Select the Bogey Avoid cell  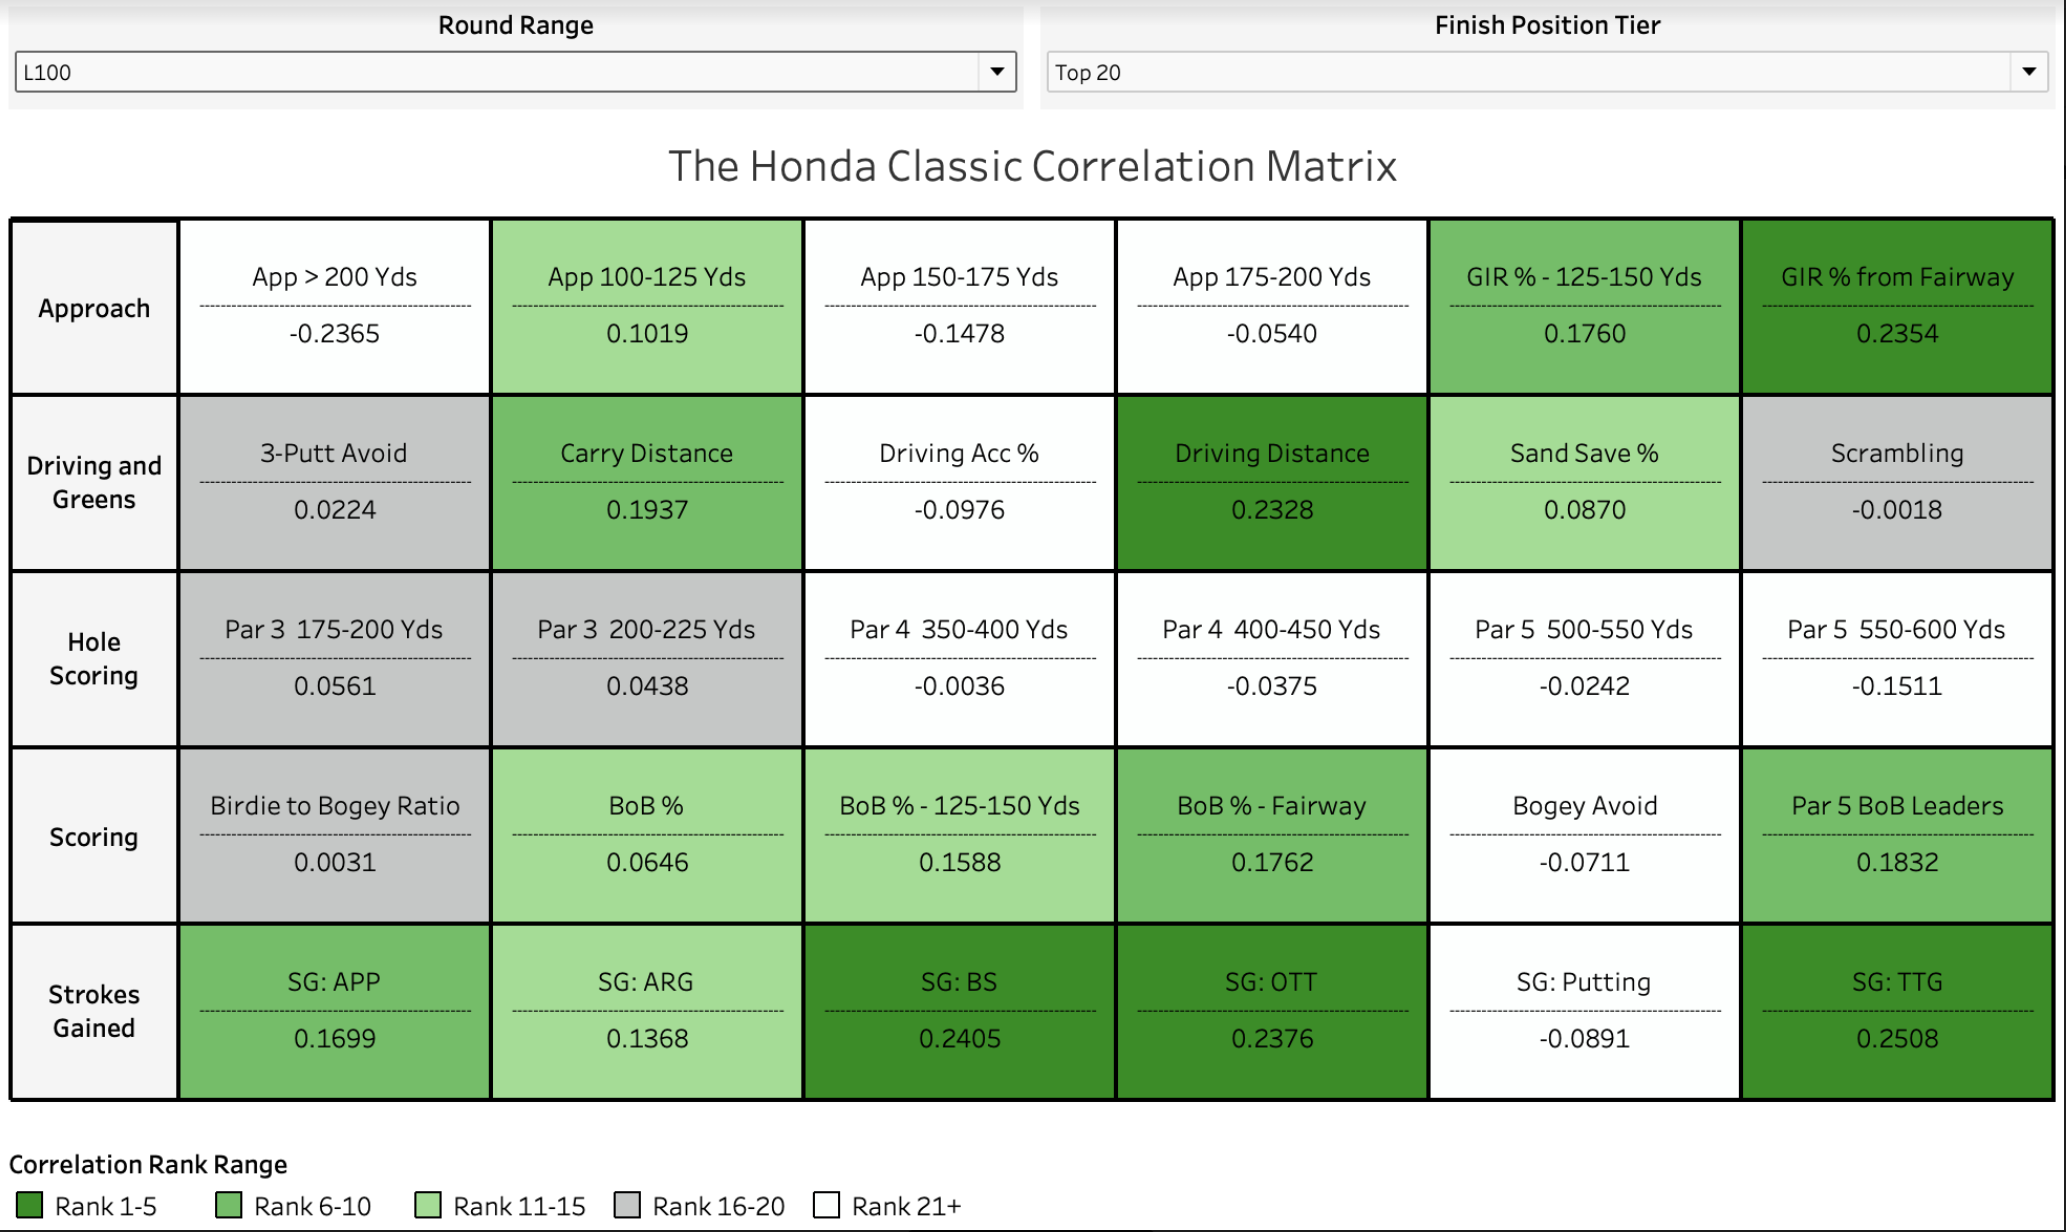pyautogui.click(x=1585, y=836)
